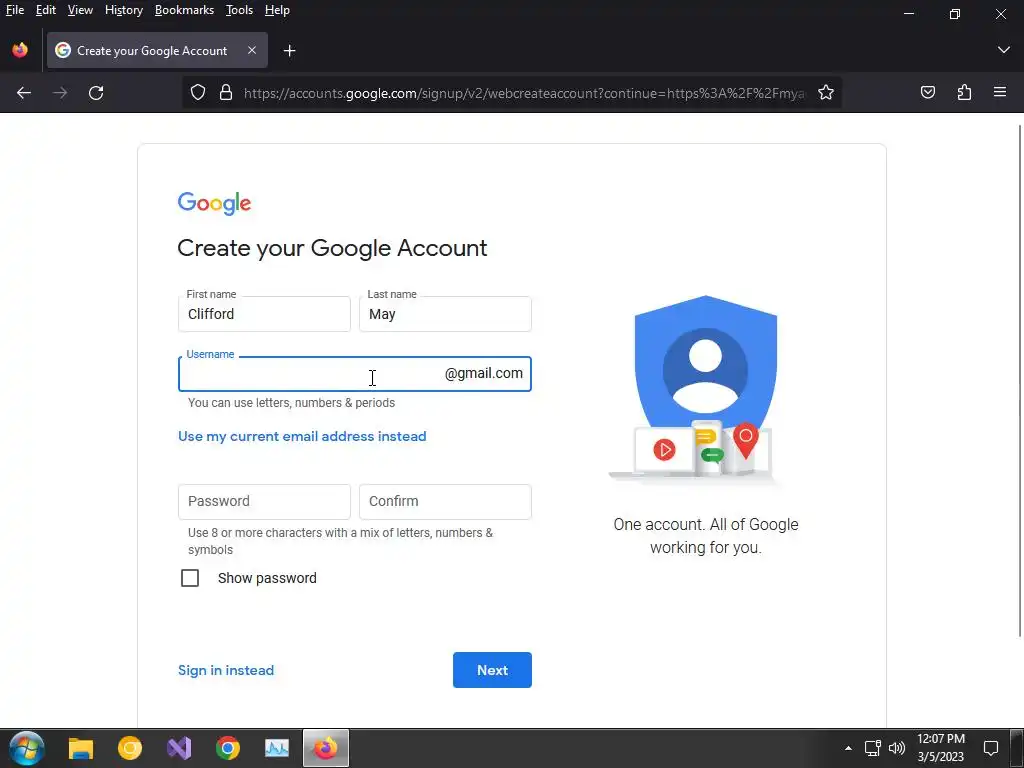Focus the Username input field
This screenshot has height=768, width=1024.
click(355, 374)
